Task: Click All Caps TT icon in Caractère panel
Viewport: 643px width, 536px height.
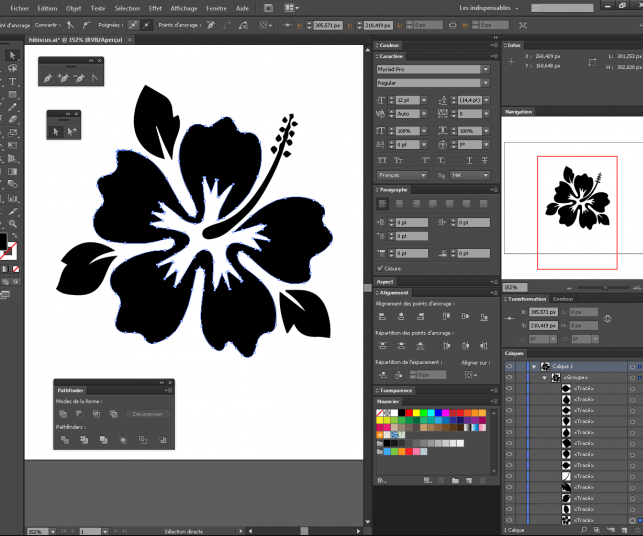Action: [x=382, y=160]
